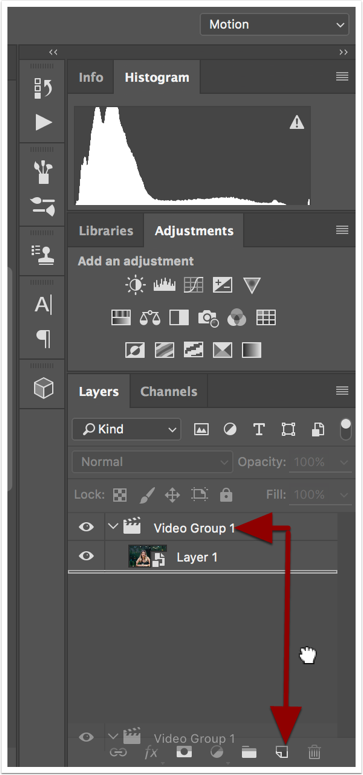Screen dimensions: 363x775
Task: Add a Brightness/Contrast adjustment
Action: 136,285
